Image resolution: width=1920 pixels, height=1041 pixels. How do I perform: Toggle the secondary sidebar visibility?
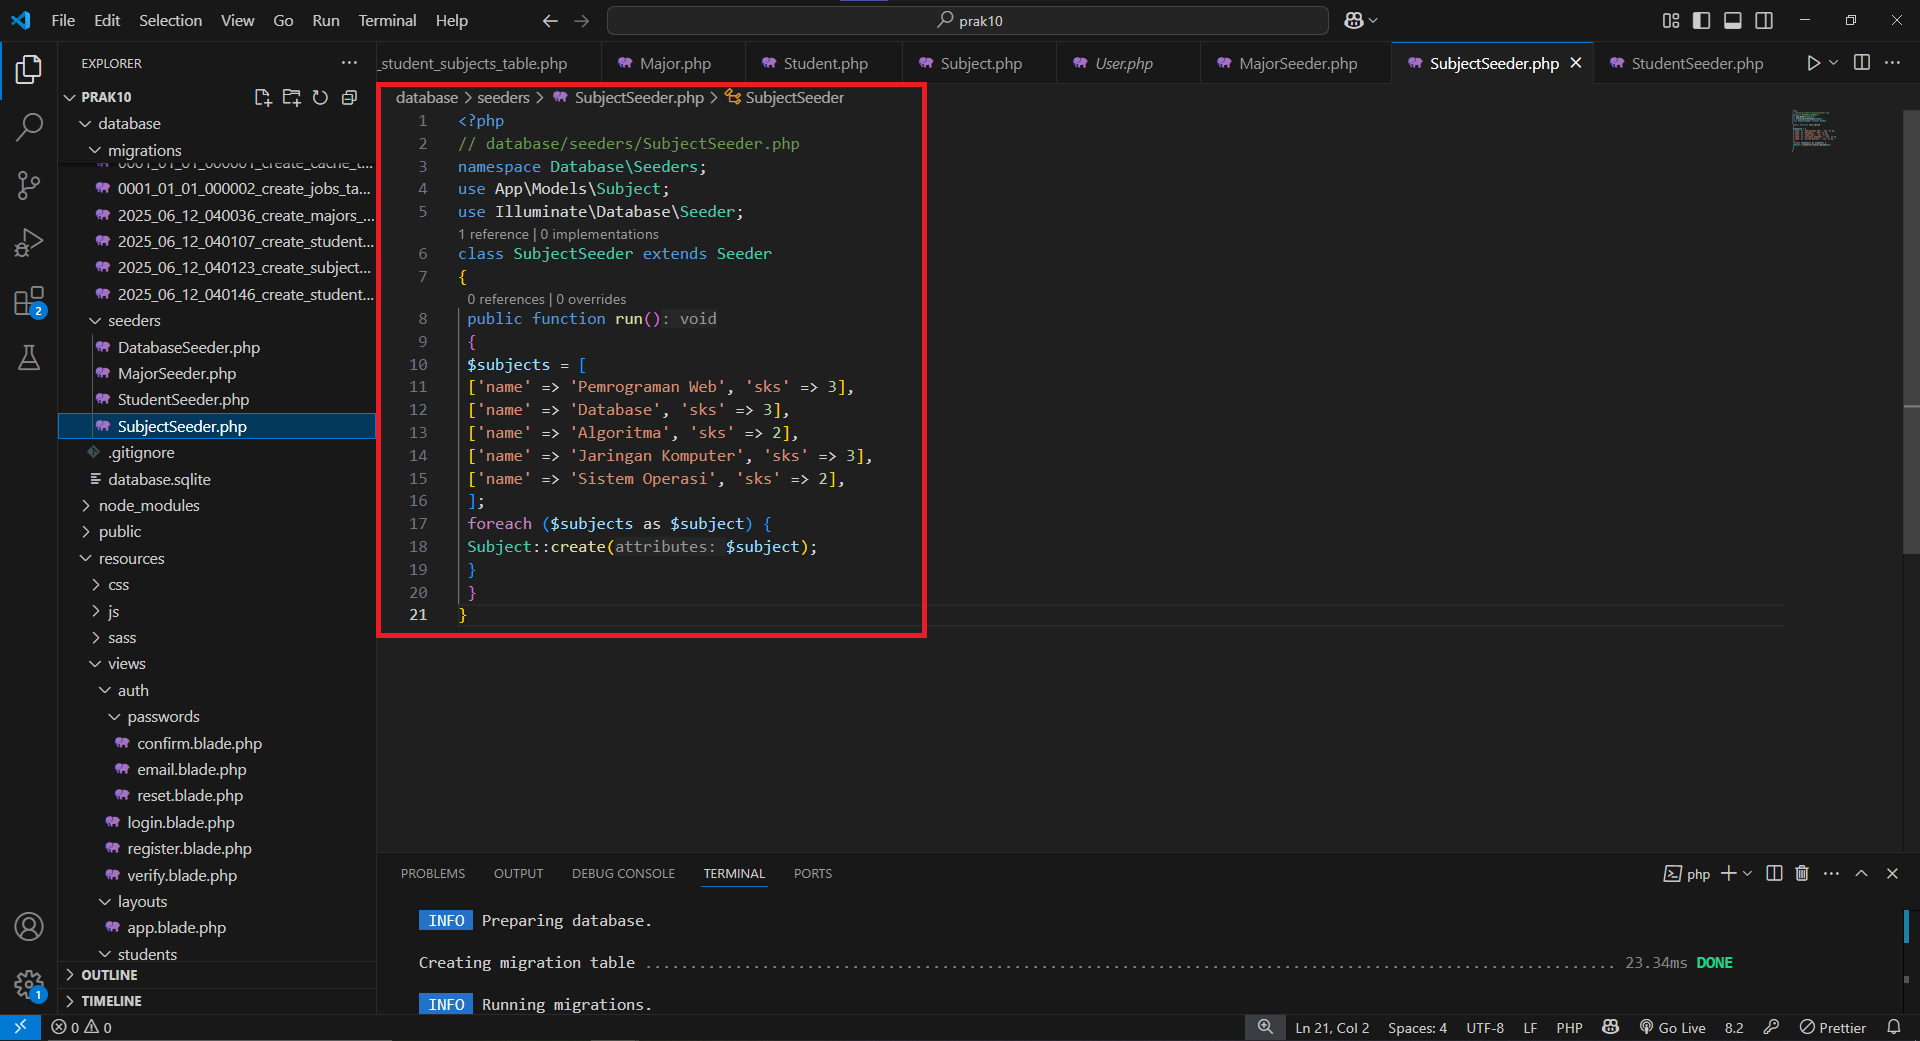(x=1765, y=20)
